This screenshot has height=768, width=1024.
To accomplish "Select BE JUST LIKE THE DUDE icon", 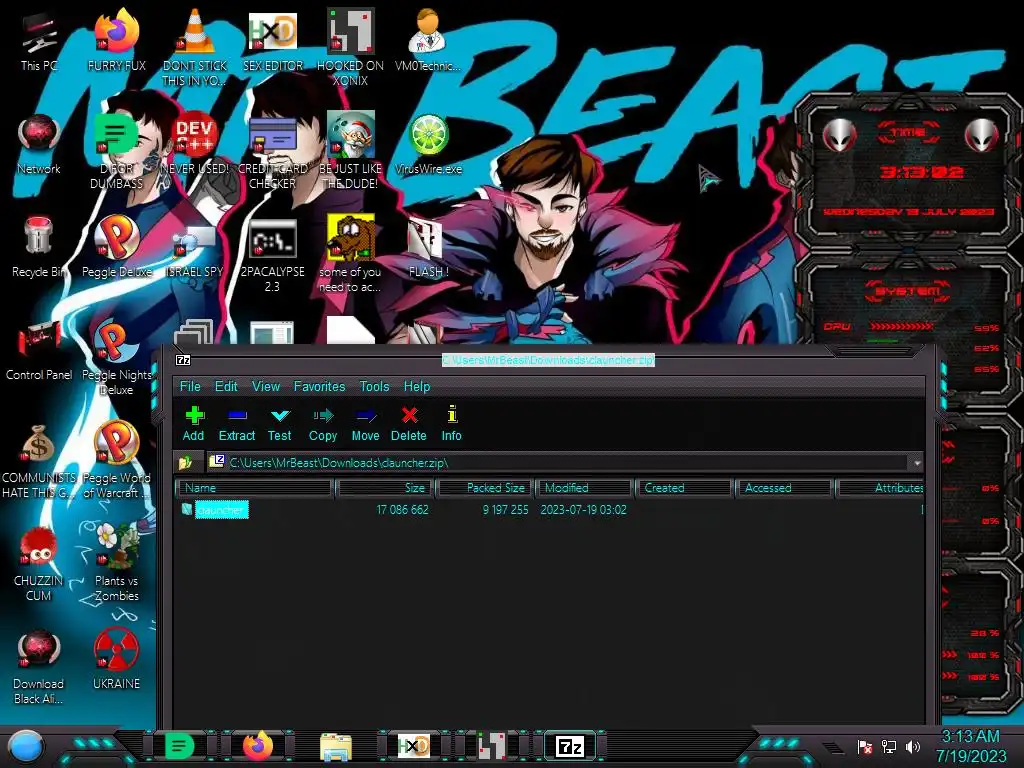I will click(351, 150).
